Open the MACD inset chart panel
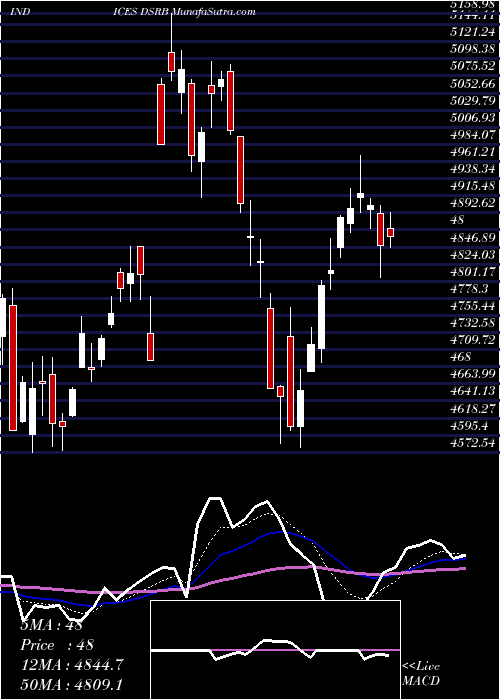This screenshot has width=500, height=700. tap(276, 650)
